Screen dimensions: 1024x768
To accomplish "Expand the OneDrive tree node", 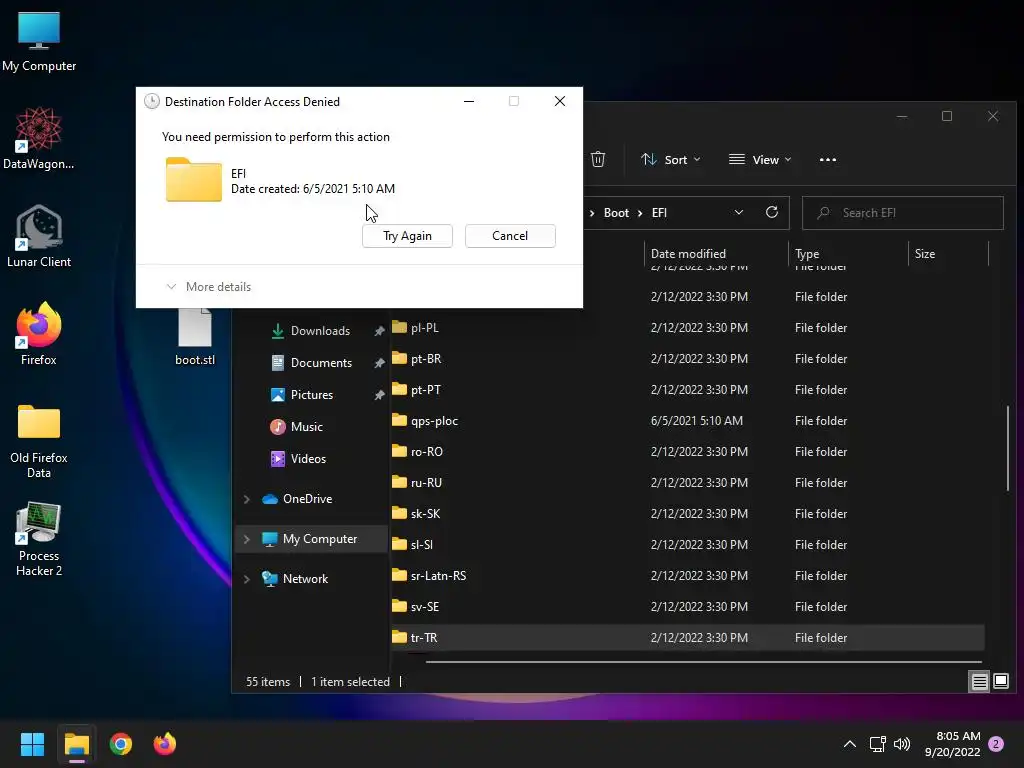I will point(247,499).
